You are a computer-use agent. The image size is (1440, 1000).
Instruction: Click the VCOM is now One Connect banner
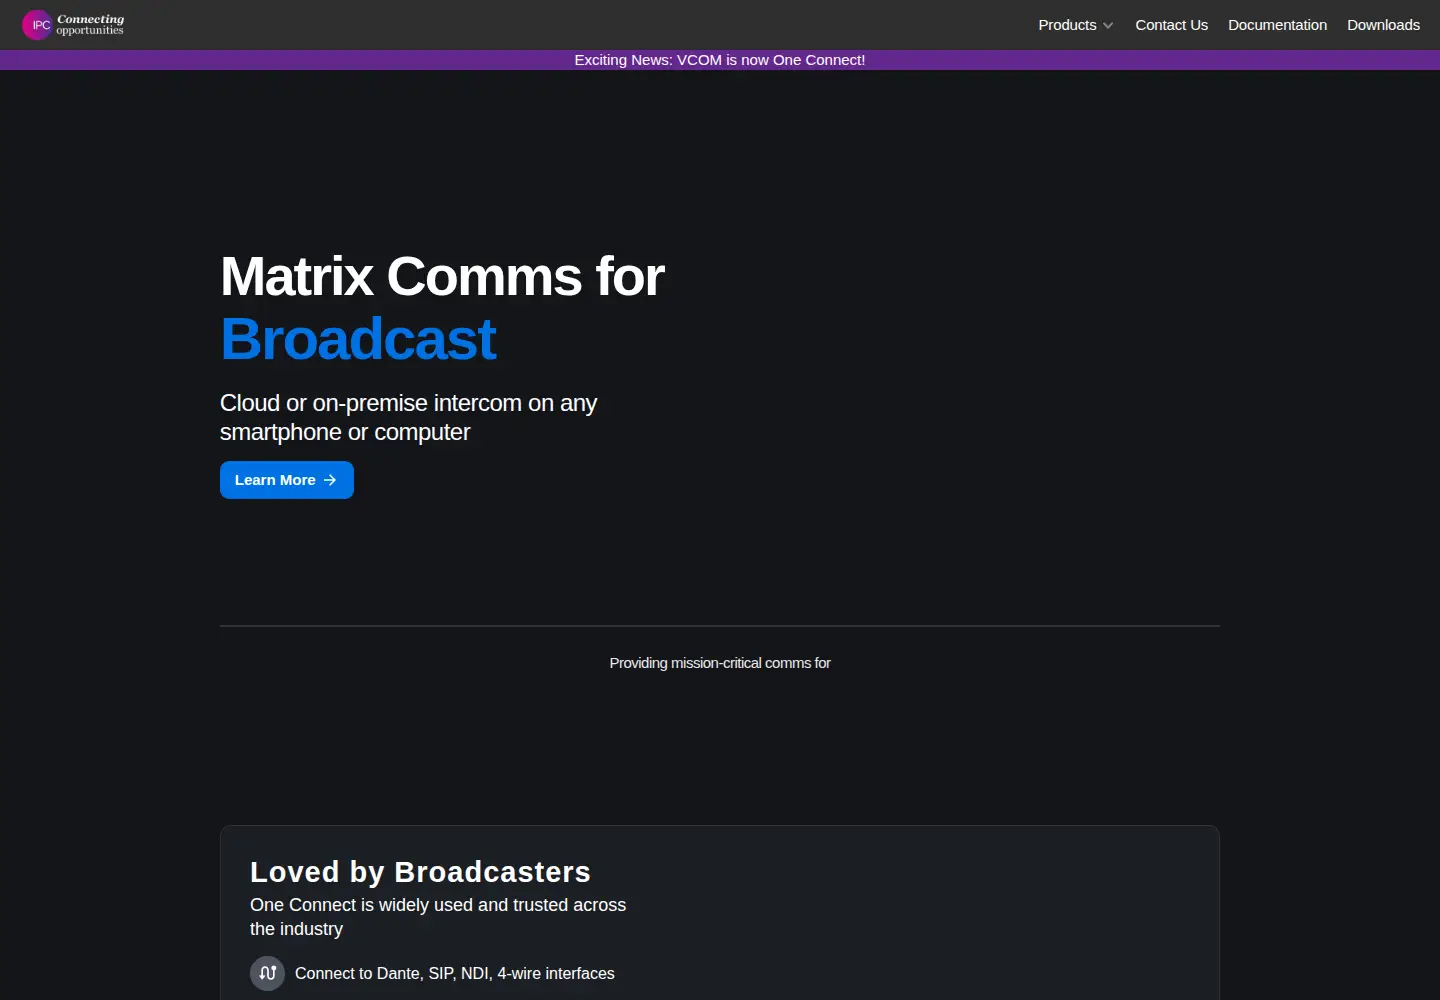(x=720, y=60)
